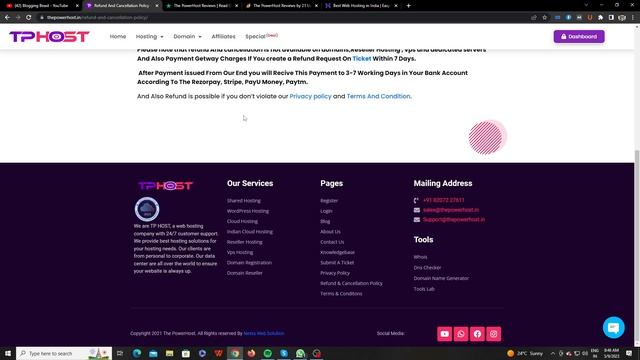Open Cloud Hosting footer link
Screen dimensions: 640x360
[x=242, y=221]
